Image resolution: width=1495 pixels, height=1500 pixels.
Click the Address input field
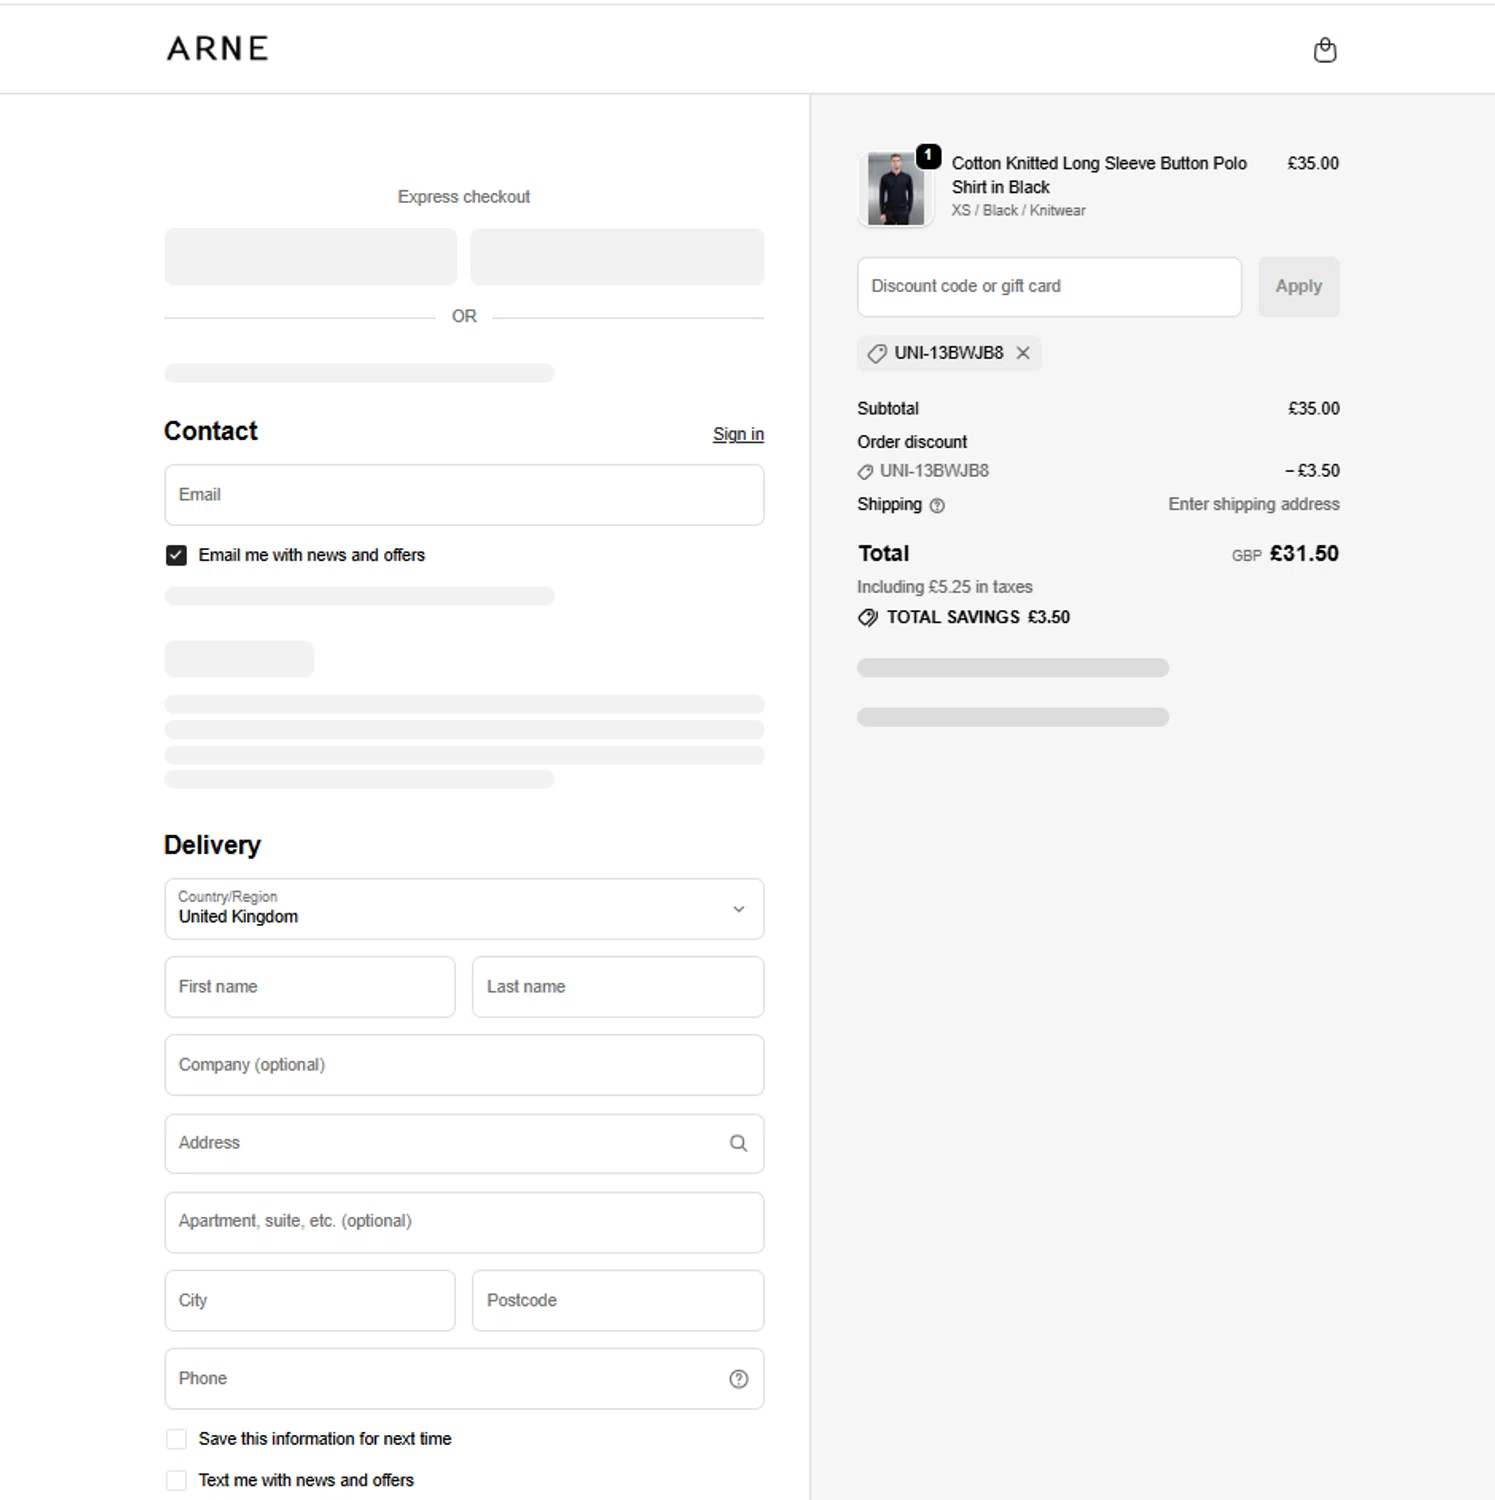pyautogui.click(x=464, y=1143)
